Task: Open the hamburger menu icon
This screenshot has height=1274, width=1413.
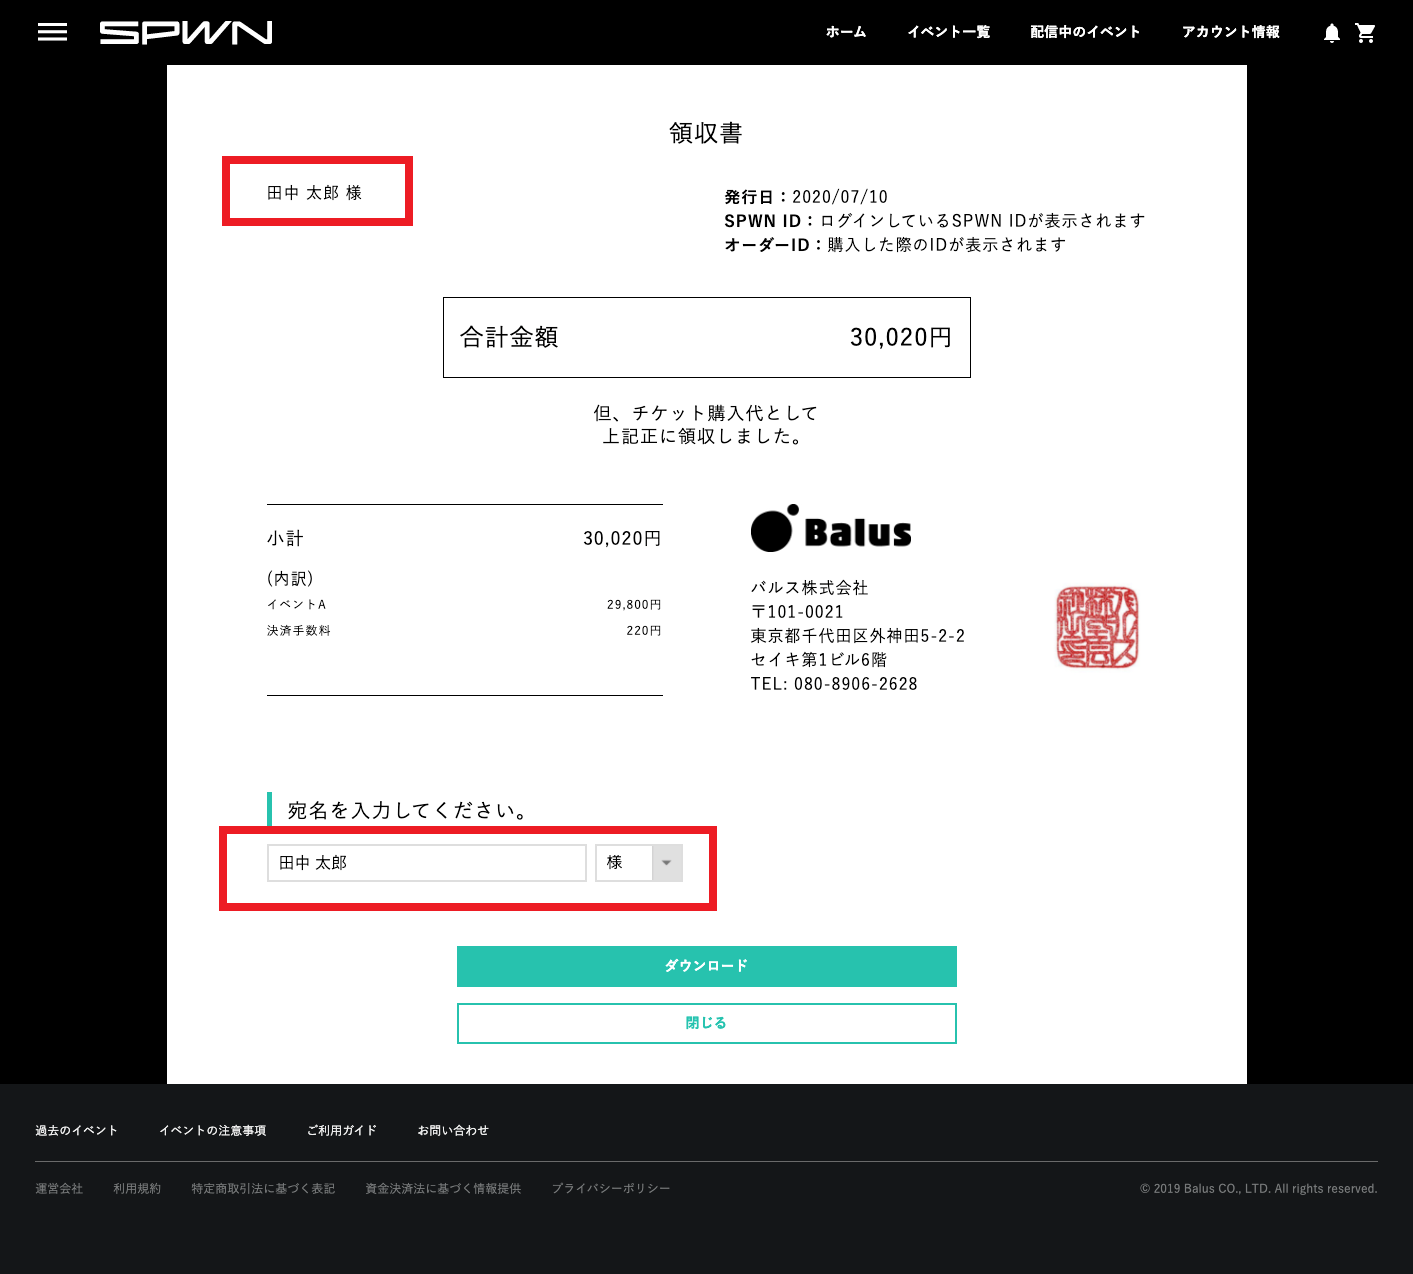Action: coord(52,32)
